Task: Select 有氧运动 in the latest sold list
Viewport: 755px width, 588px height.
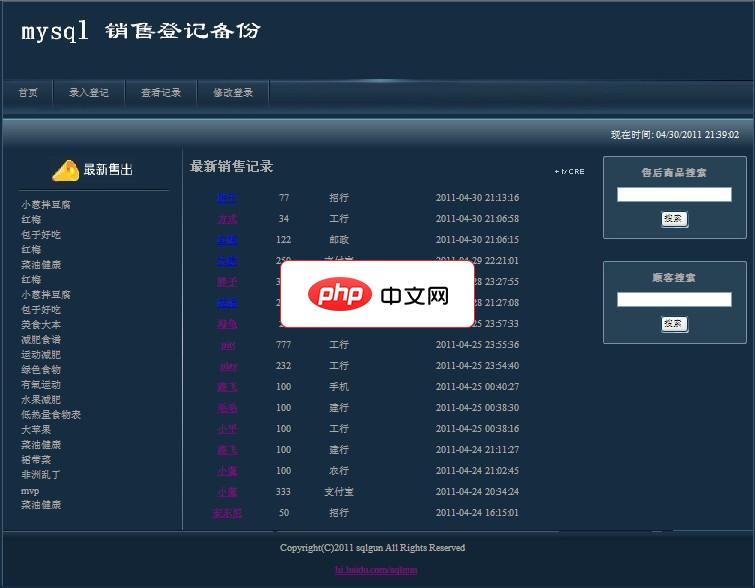Action: pos(41,384)
